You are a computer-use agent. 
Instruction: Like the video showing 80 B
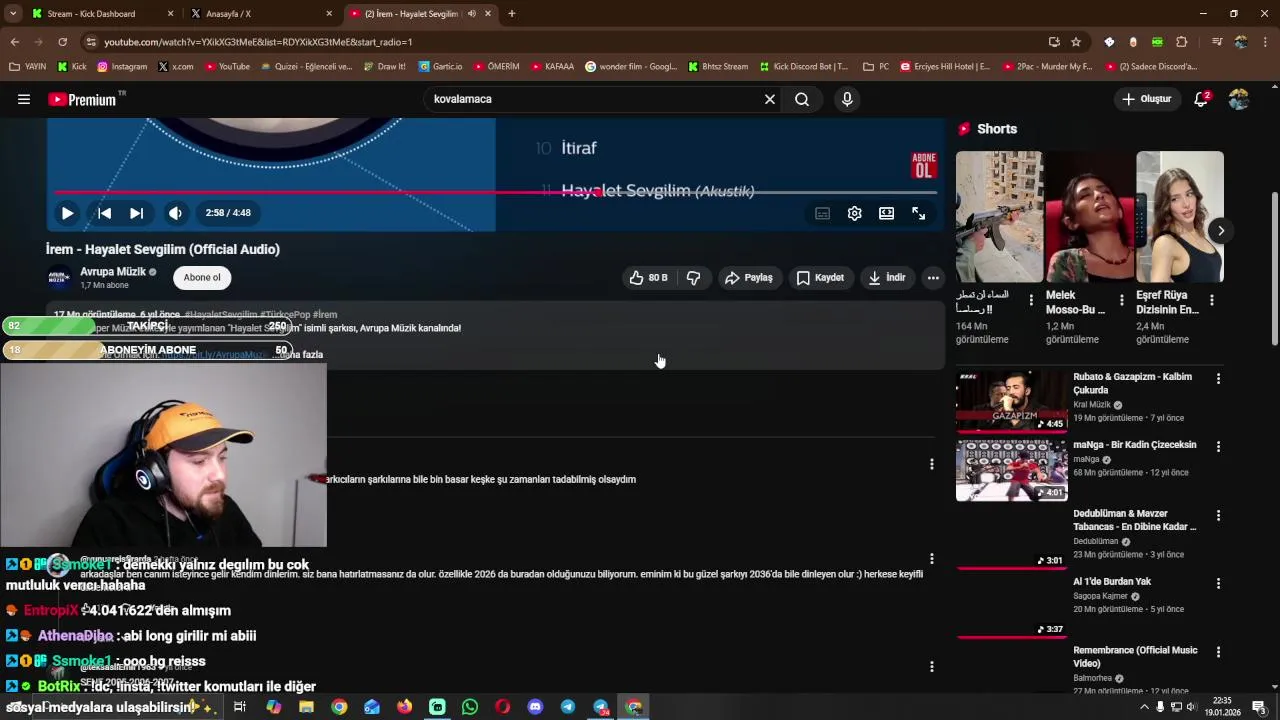coord(648,278)
